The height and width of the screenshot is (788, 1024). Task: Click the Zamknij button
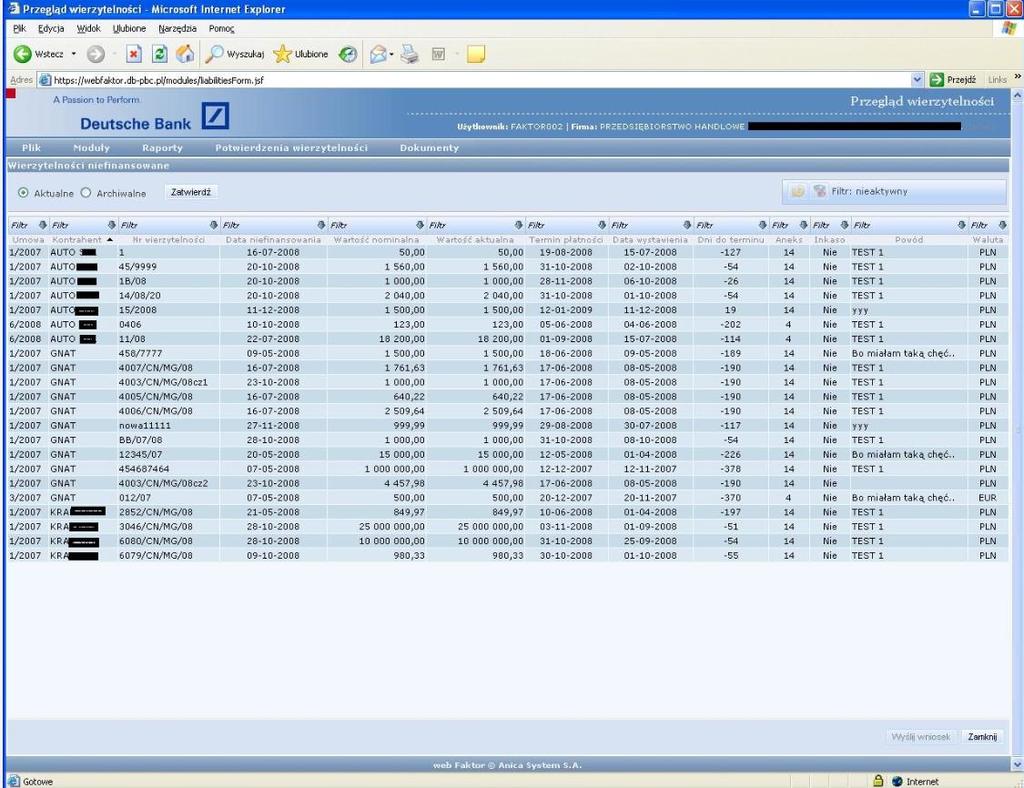tap(982, 736)
